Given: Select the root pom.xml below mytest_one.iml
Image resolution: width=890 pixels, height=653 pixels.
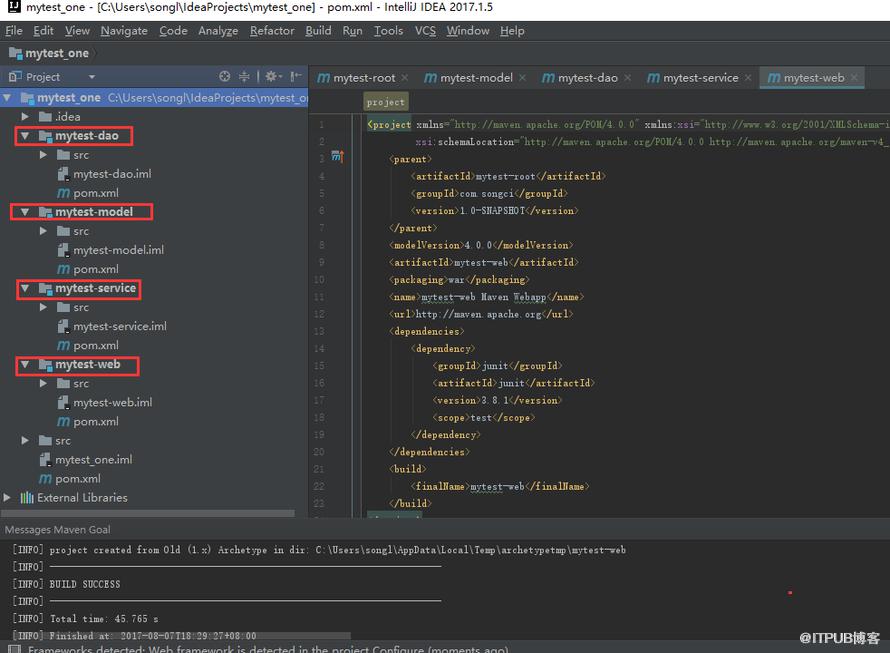Looking at the screenshot, I should 78,479.
